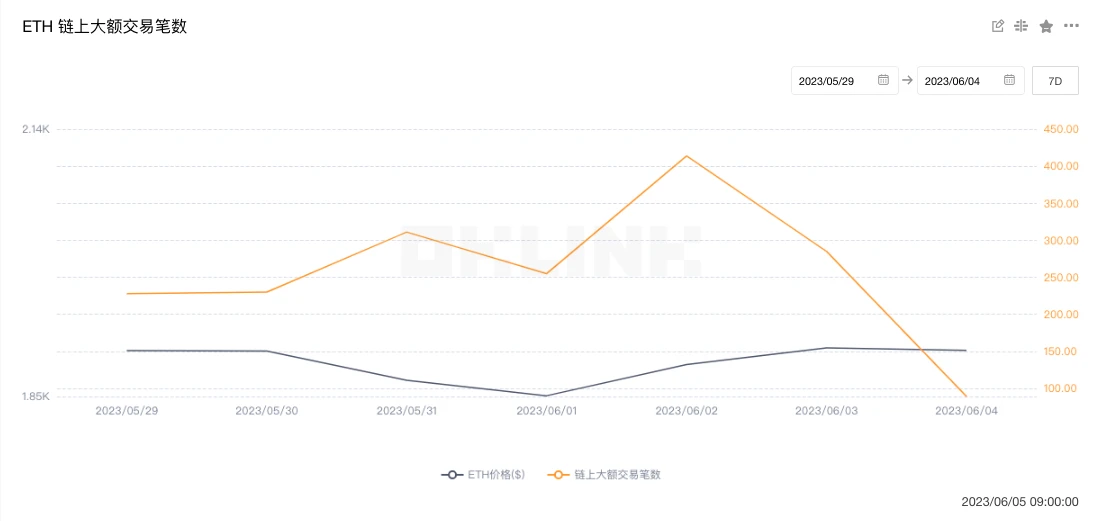Open the three-dot more options menu
Image resolution: width=1098 pixels, height=521 pixels.
(x=1071, y=26)
